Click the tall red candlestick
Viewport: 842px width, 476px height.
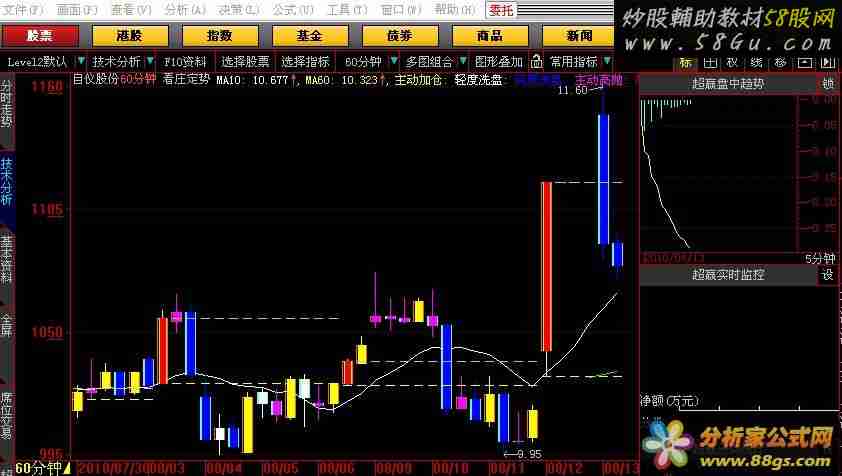[546, 266]
